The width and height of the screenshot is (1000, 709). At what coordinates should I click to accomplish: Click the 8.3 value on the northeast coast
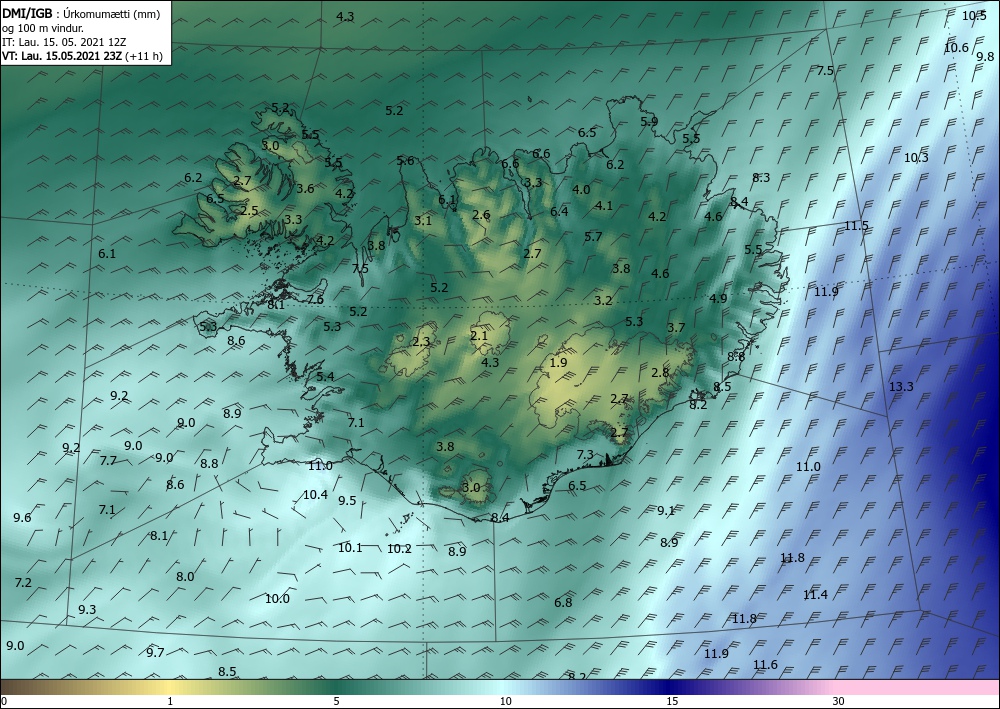click(761, 178)
